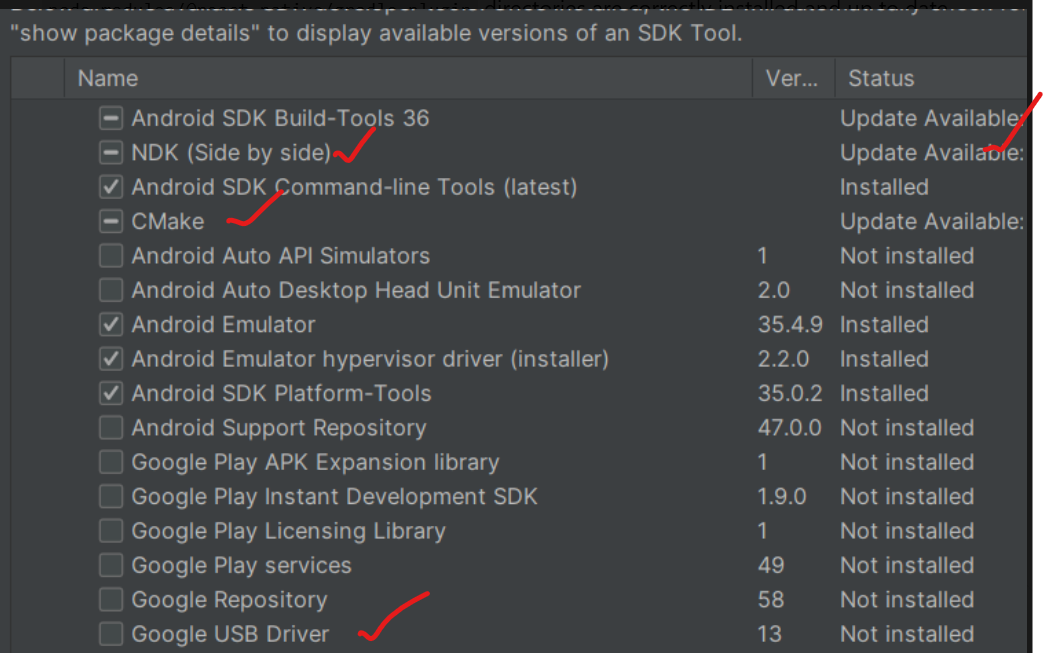Screen dimensions: 1043x653
Task: Sort by the Name column header
Action: (408, 78)
